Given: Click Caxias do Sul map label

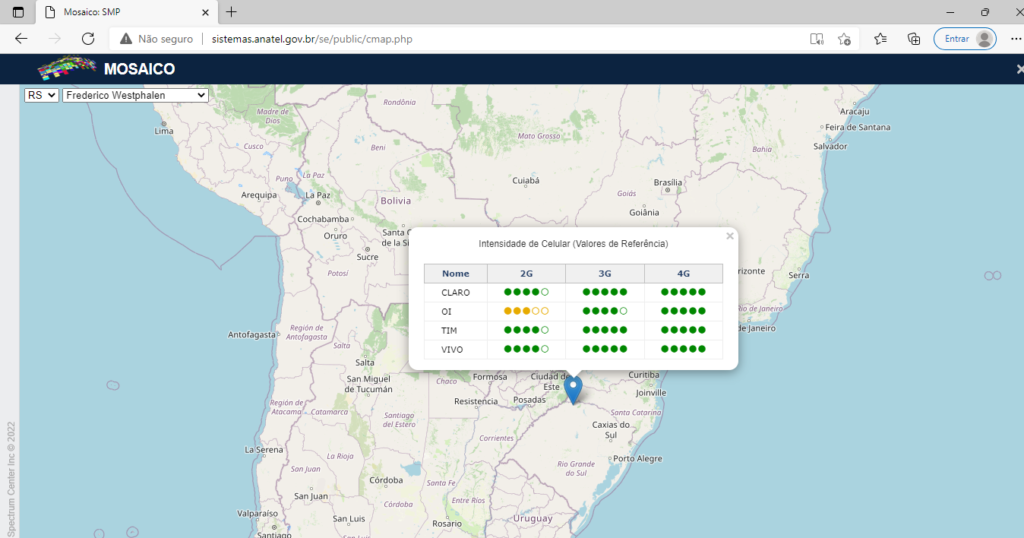Looking at the screenshot, I should pyautogui.click(x=611, y=430).
